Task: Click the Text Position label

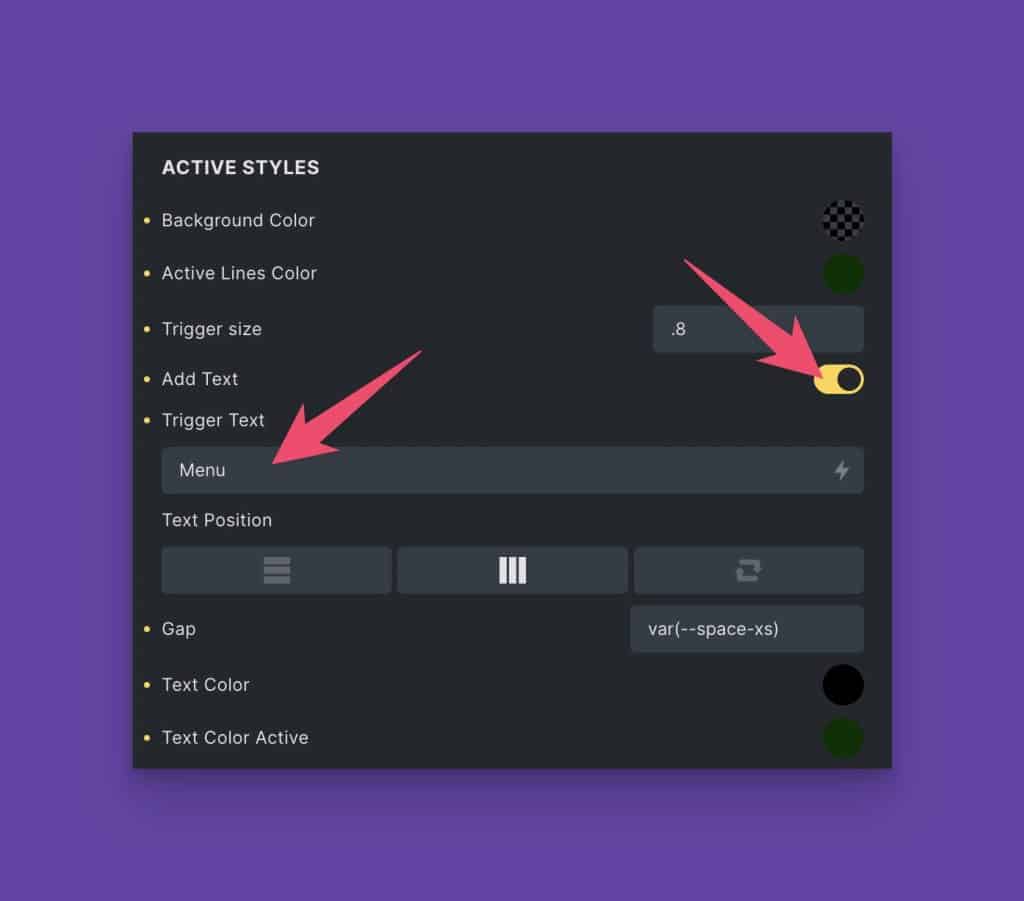Action: click(217, 520)
